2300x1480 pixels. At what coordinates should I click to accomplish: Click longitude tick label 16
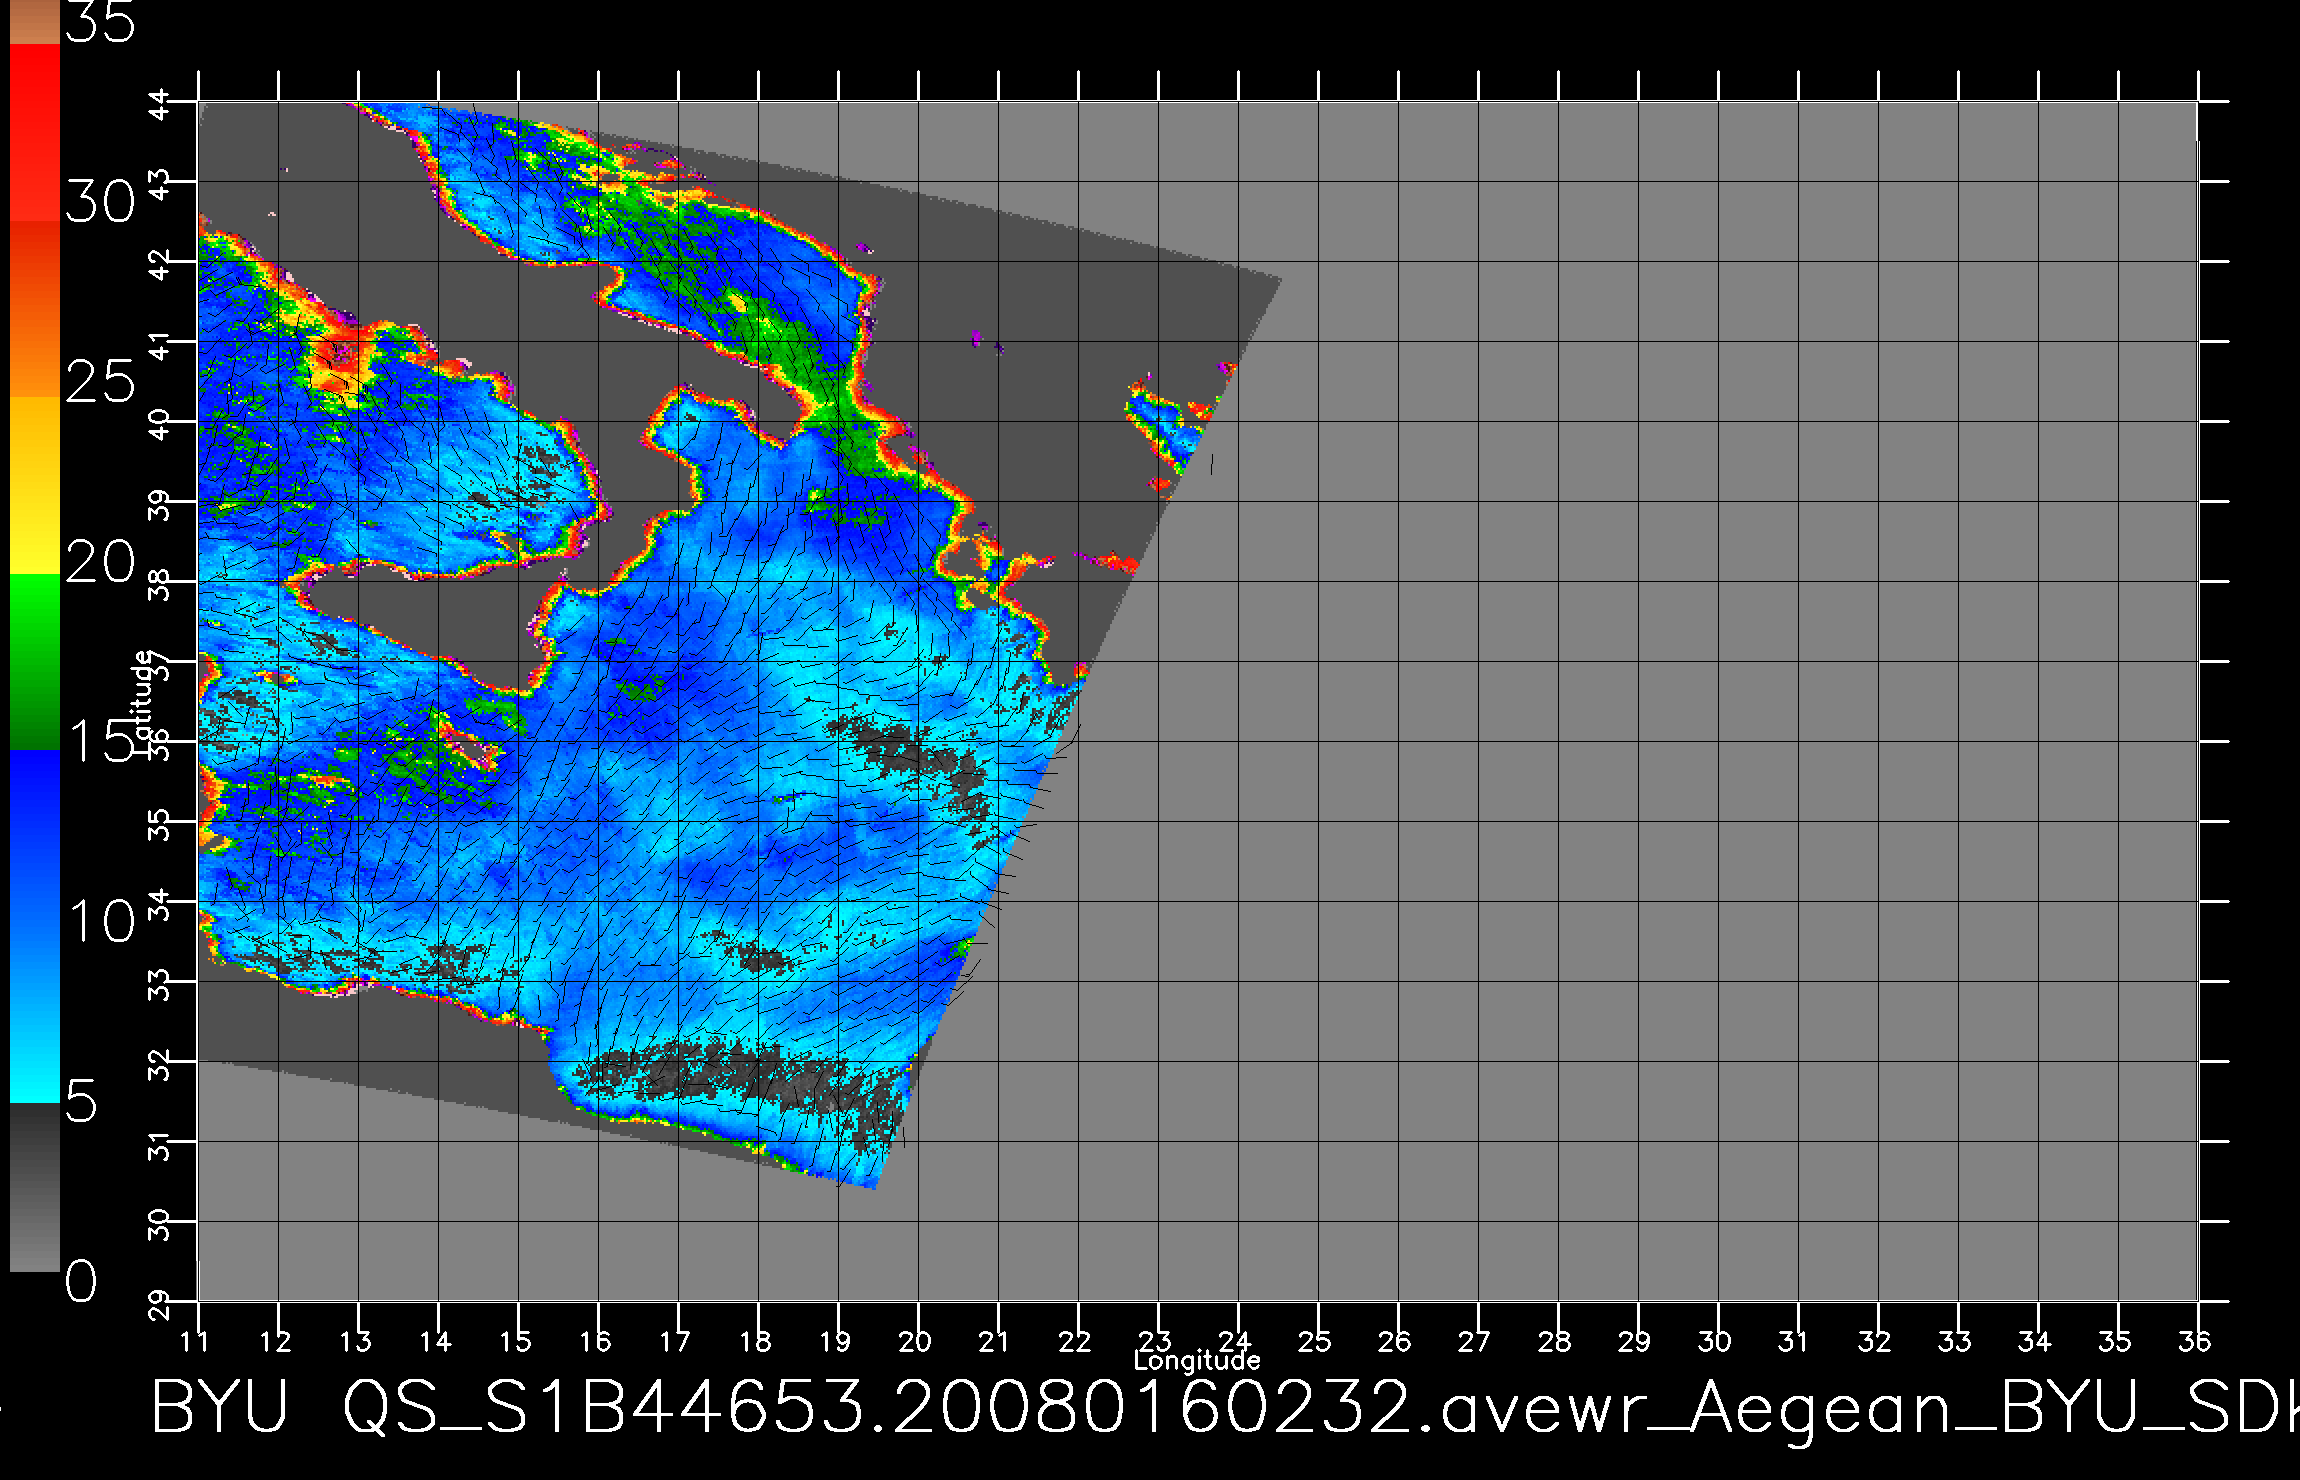596,1341
